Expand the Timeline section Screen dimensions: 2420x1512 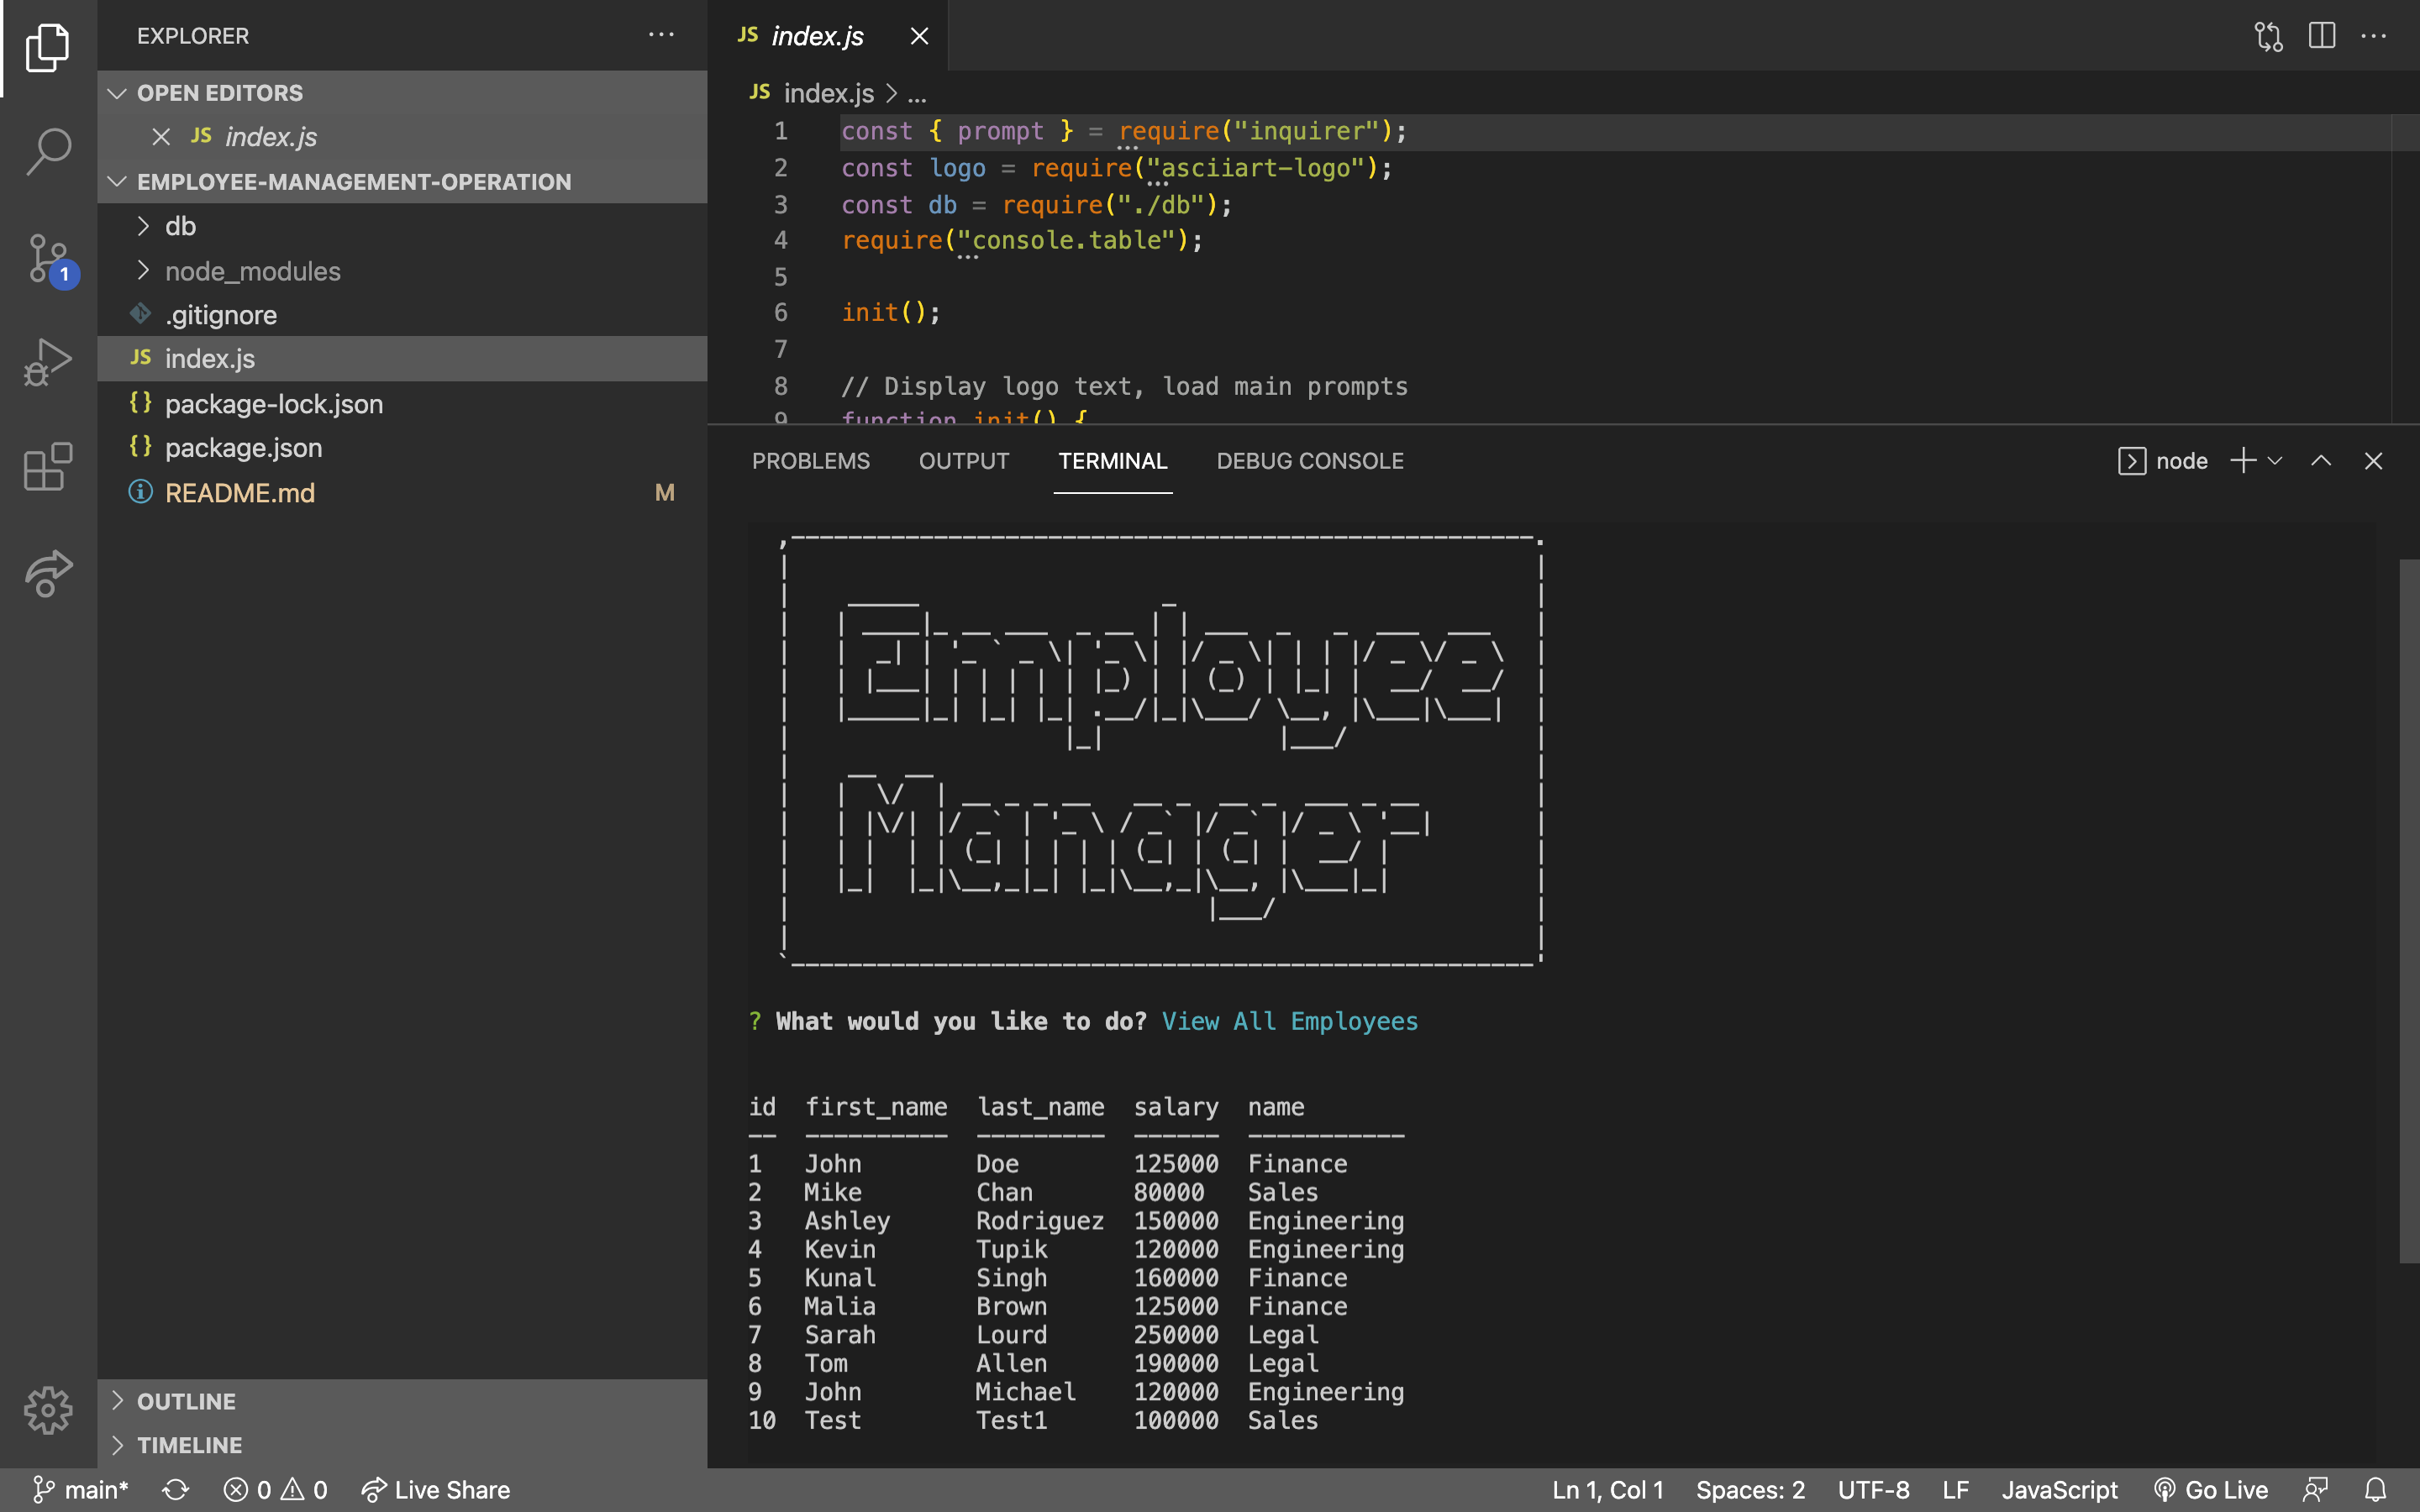pyautogui.click(x=402, y=1445)
